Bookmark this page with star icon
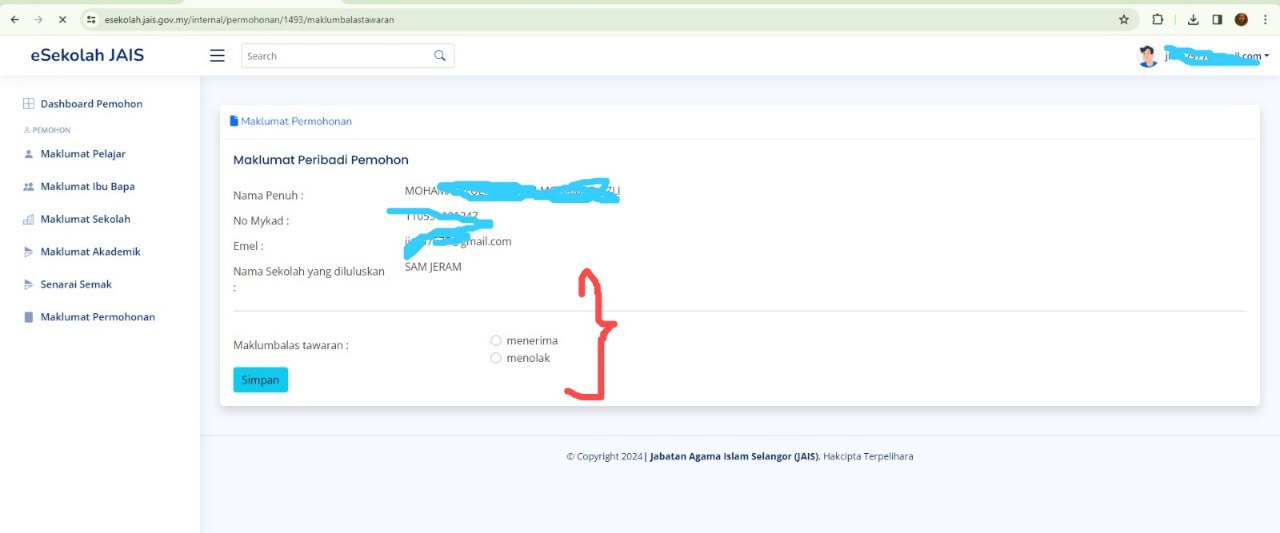This screenshot has width=1280, height=533. click(x=1123, y=19)
